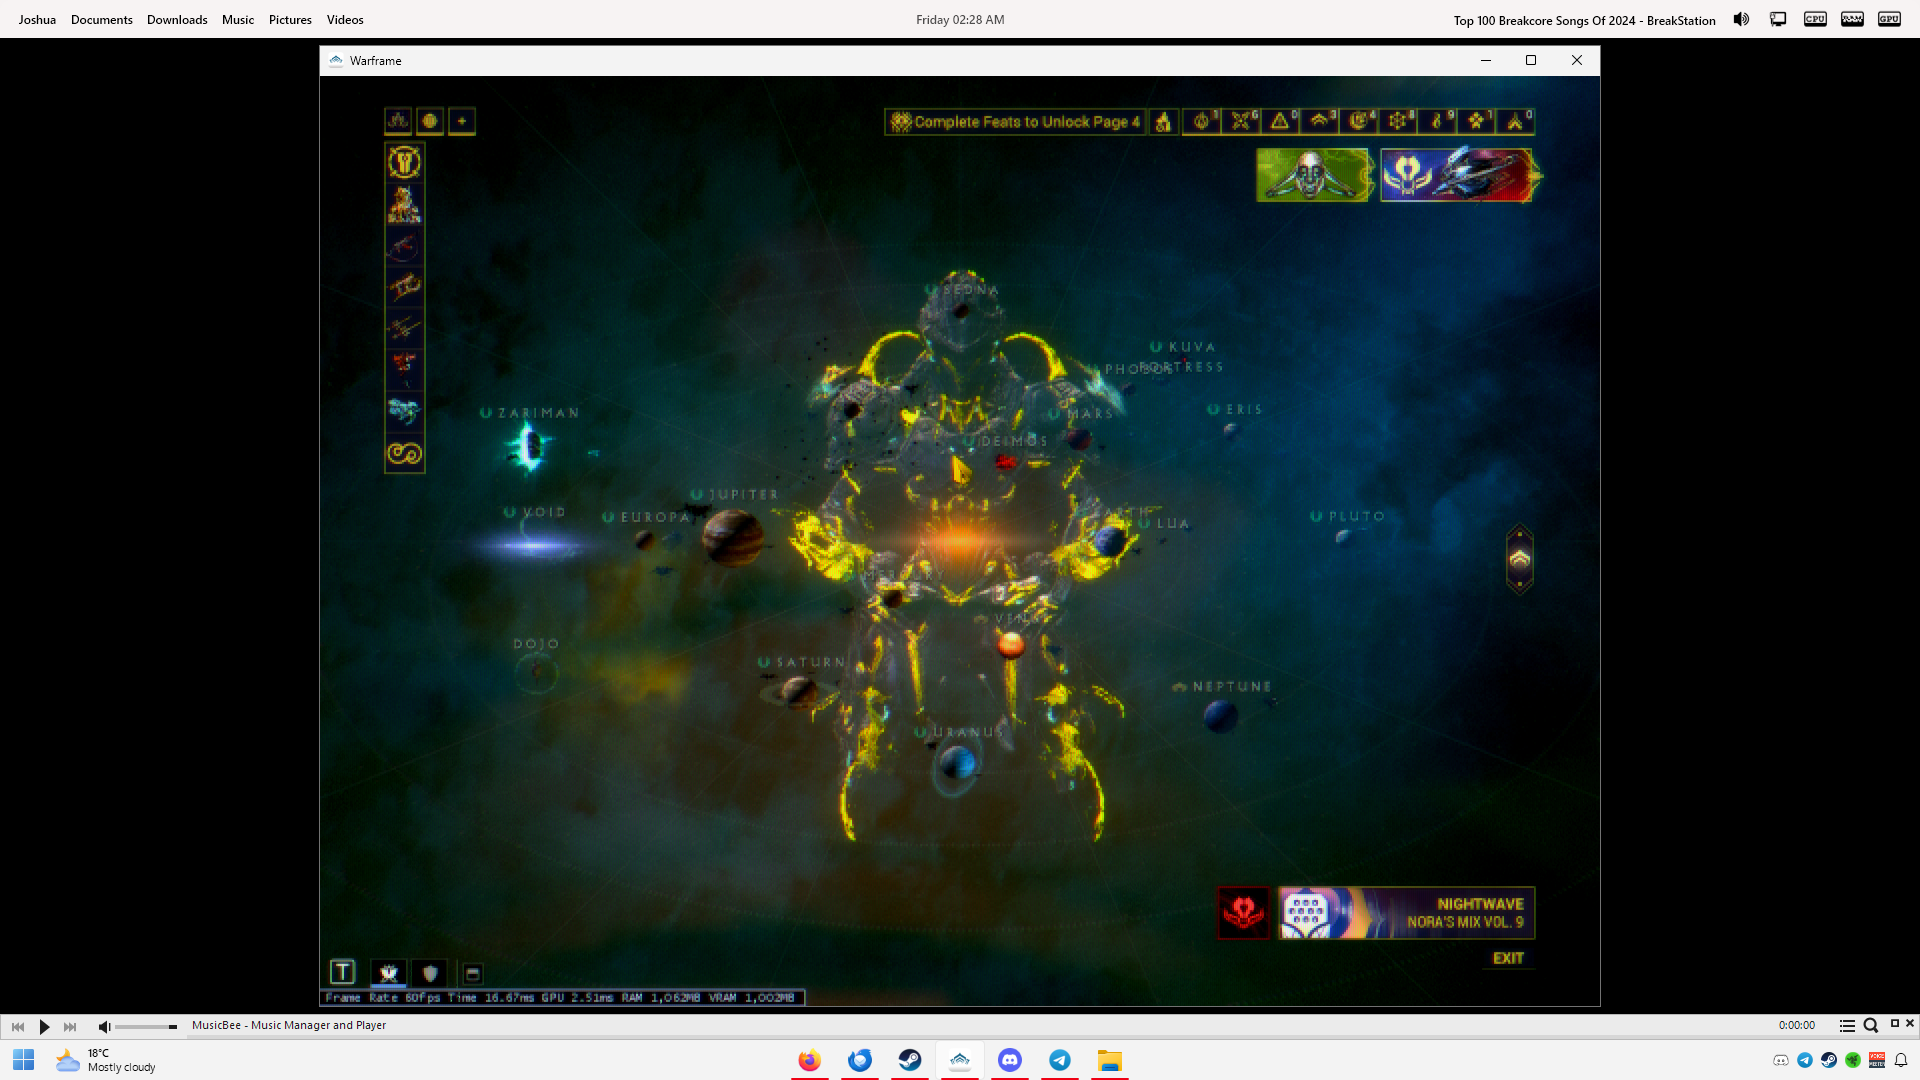Click the T text chat icon bottom-left
Screen dimensions: 1920x1080
342,972
